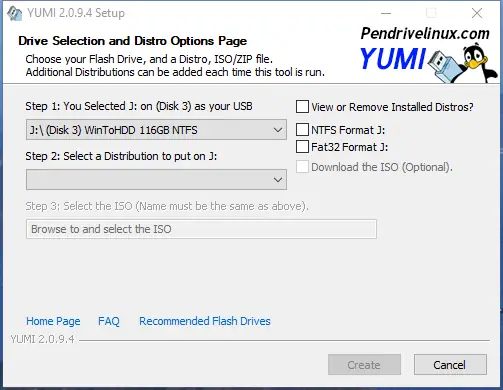Click the YUMI 2.0.9.4 Setup title text
This screenshot has width=503, height=390.
tap(76, 13)
